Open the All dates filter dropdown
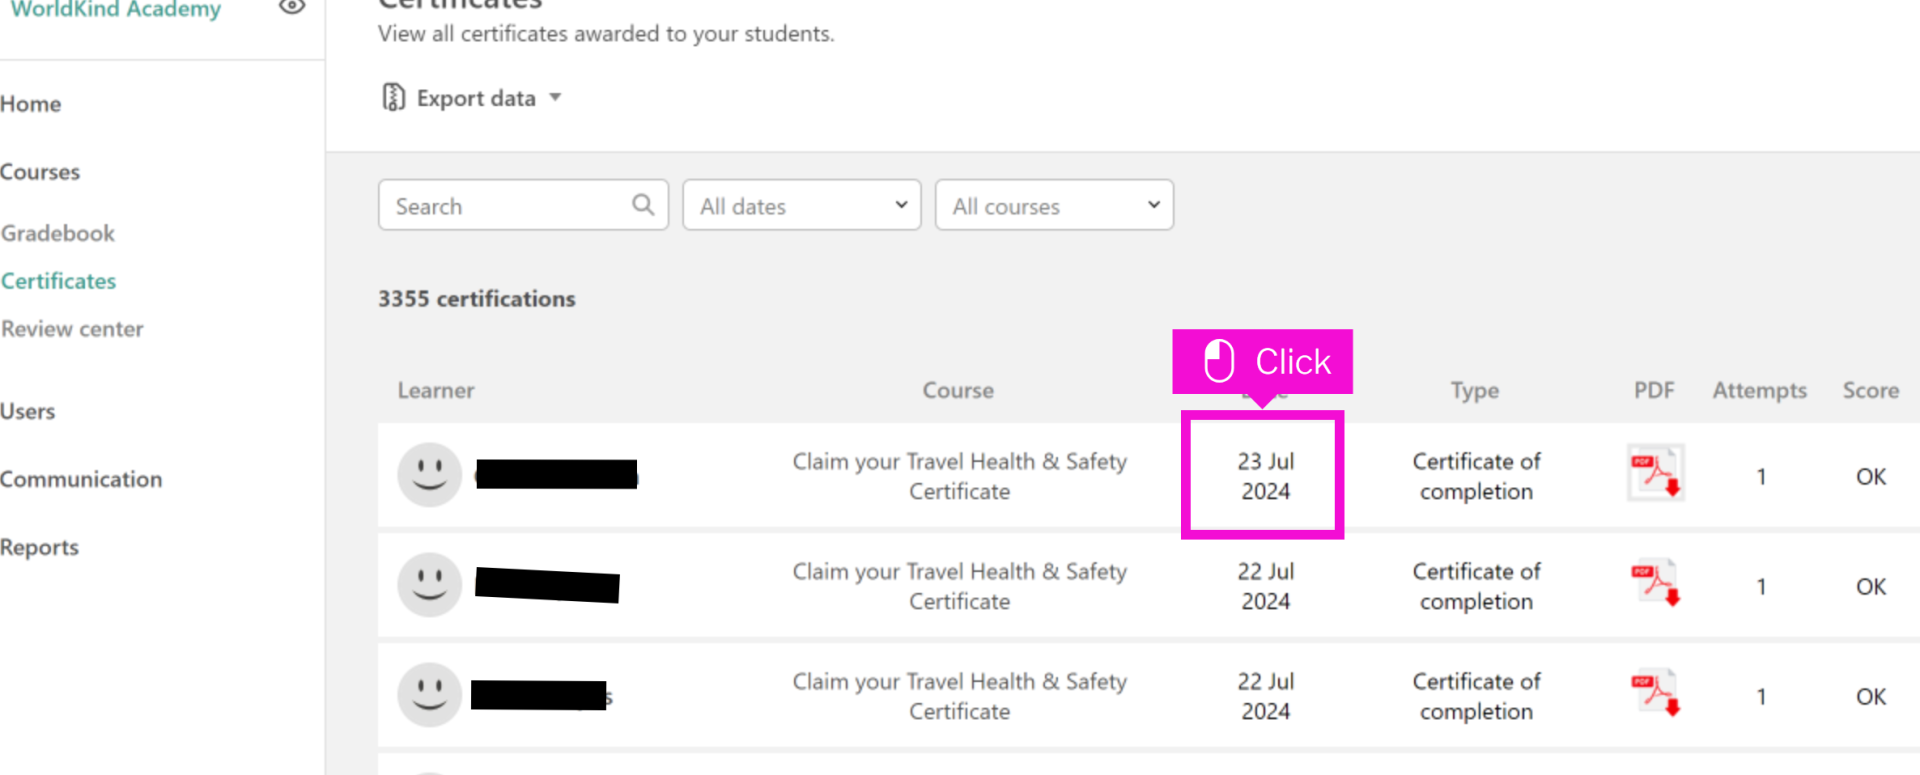This screenshot has width=1920, height=775. pos(801,205)
